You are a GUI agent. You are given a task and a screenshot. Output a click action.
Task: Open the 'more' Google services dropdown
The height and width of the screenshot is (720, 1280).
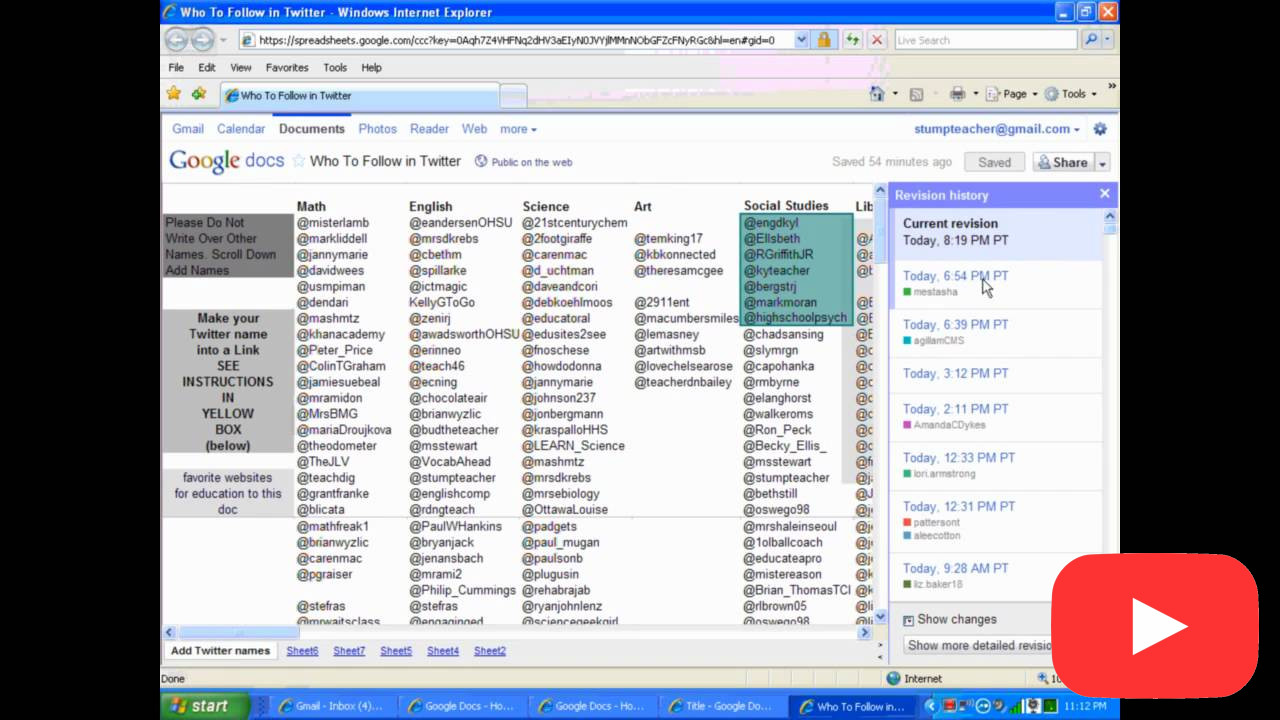pyautogui.click(x=518, y=129)
